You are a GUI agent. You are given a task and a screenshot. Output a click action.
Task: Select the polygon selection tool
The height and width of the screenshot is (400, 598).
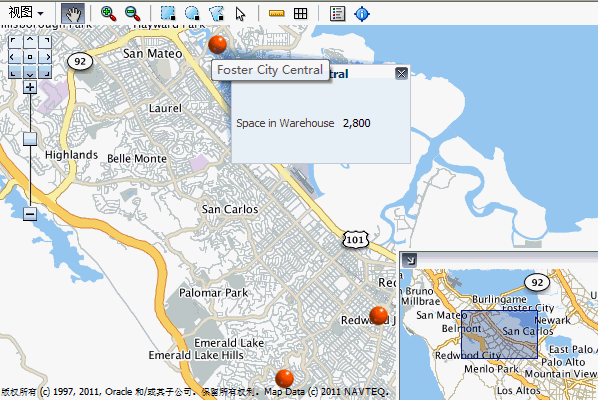click(x=216, y=14)
